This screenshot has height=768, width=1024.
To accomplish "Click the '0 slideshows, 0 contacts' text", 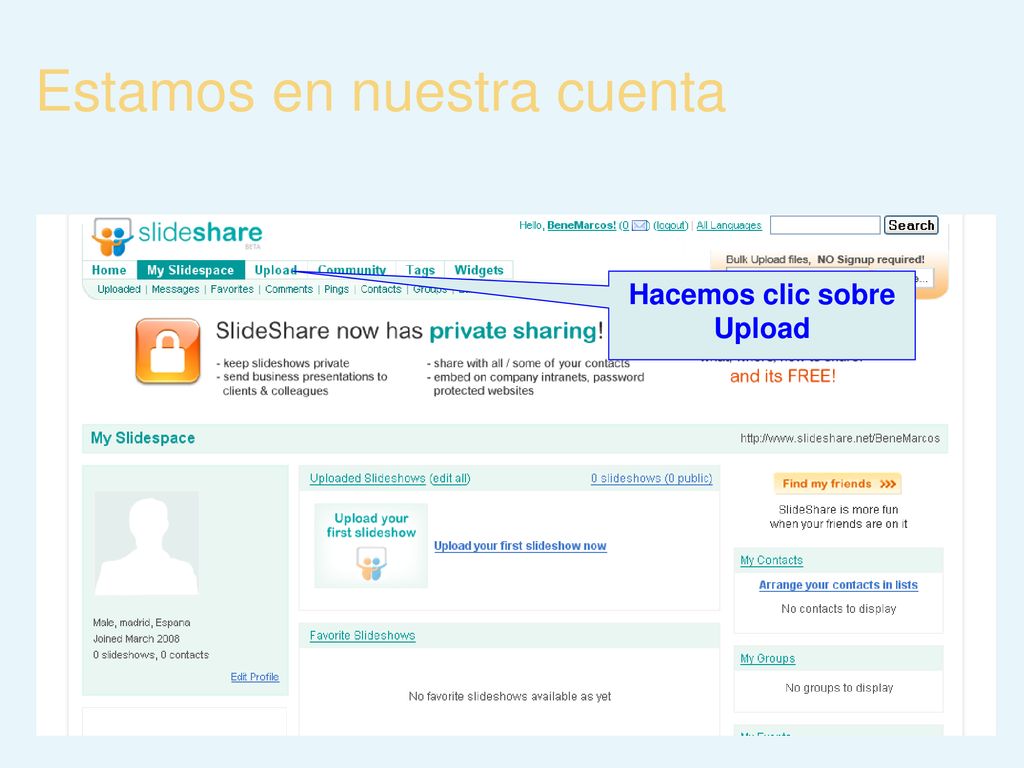I will pyautogui.click(x=151, y=655).
